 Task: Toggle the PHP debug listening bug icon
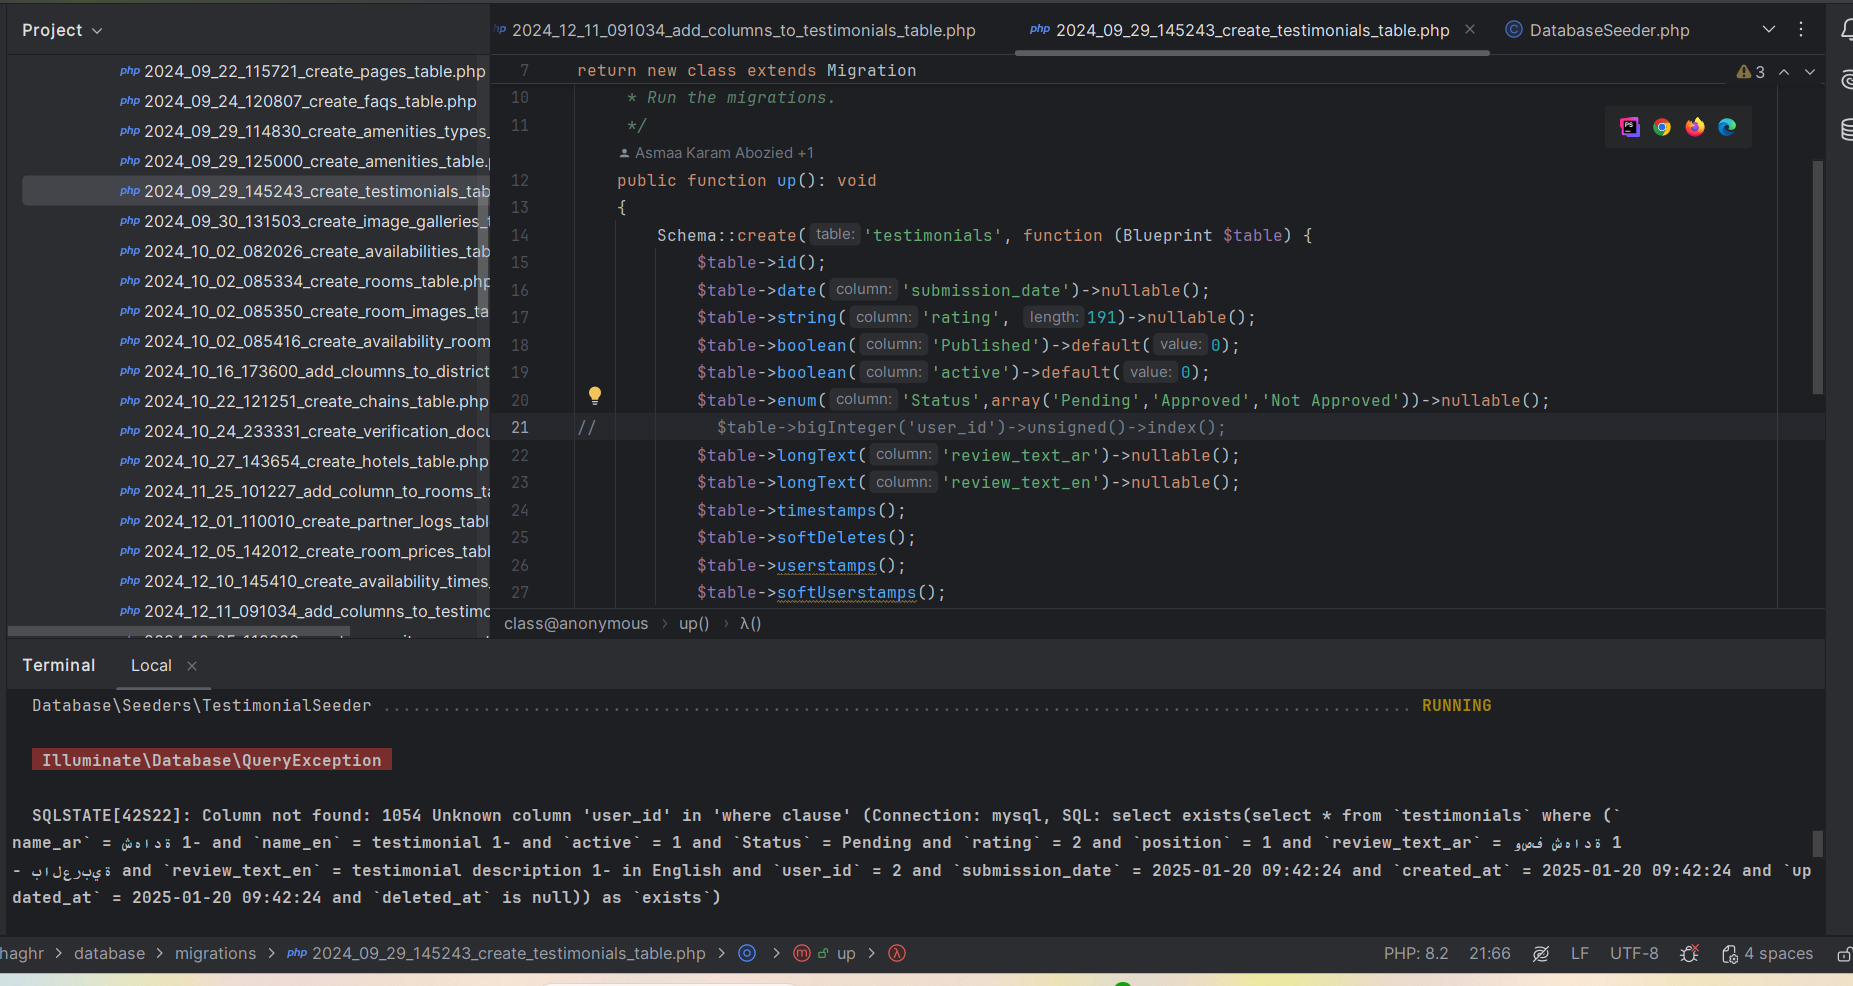[1689, 954]
